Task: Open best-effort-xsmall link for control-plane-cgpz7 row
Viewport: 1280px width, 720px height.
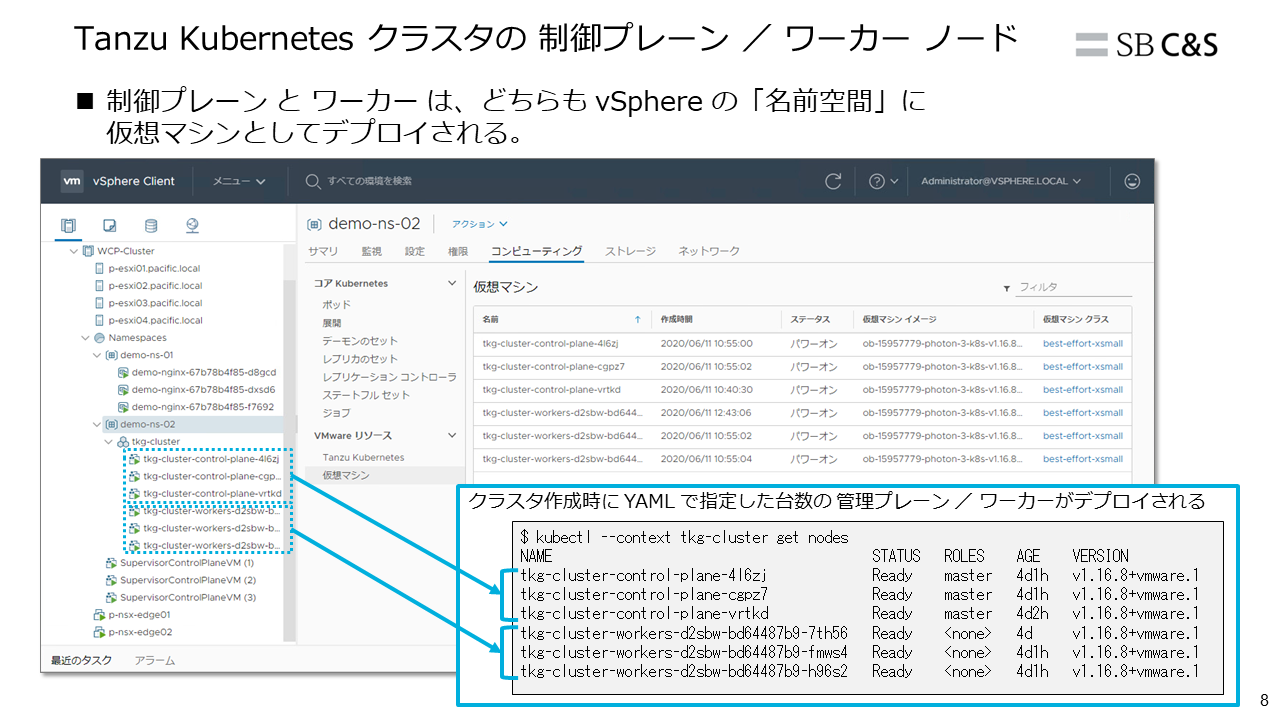Action: click(x=1083, y=366)
